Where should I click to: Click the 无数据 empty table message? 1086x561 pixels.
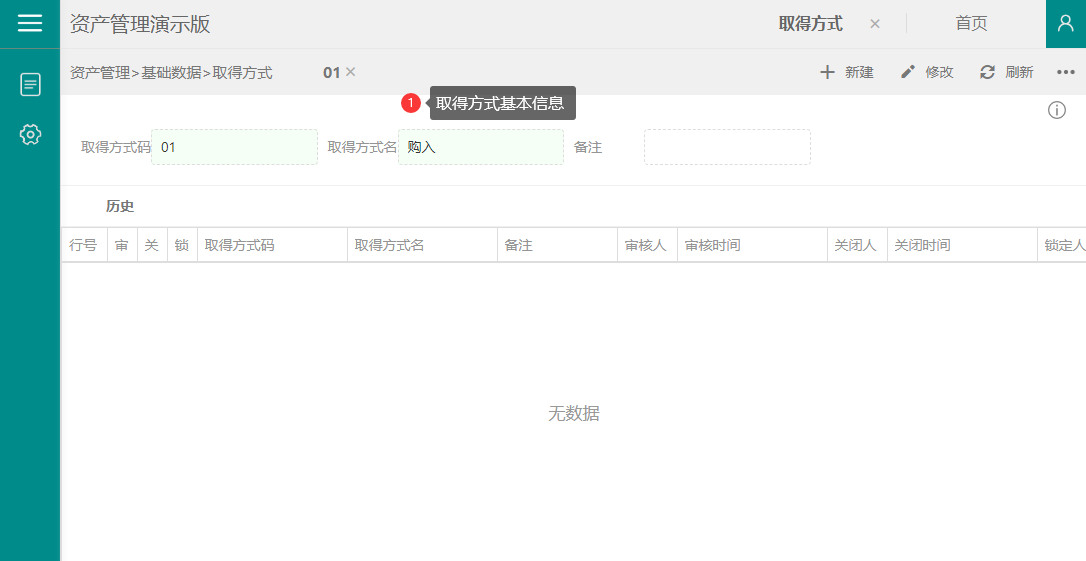click(573, 414)
